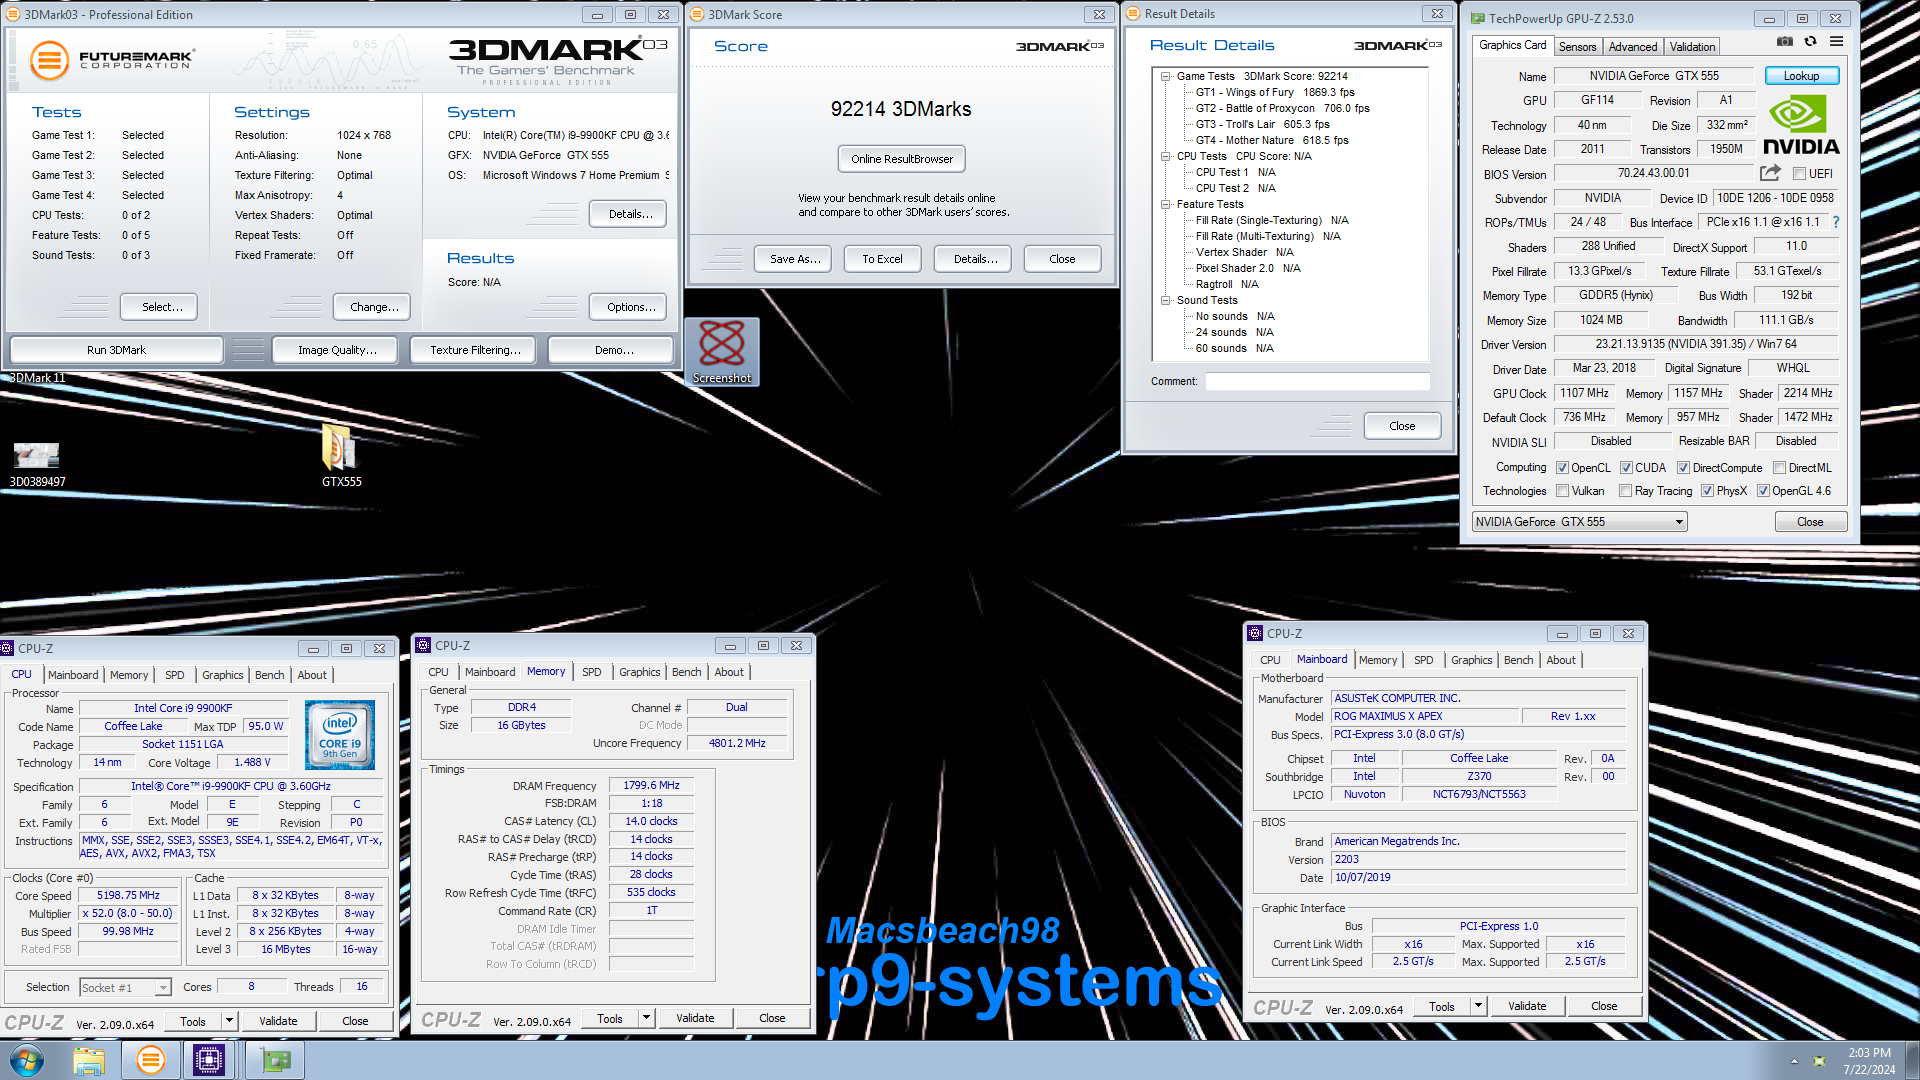Toggle the OpenCL checkbox
Screen dimensions: 1920x1080
pos(1563,468)
